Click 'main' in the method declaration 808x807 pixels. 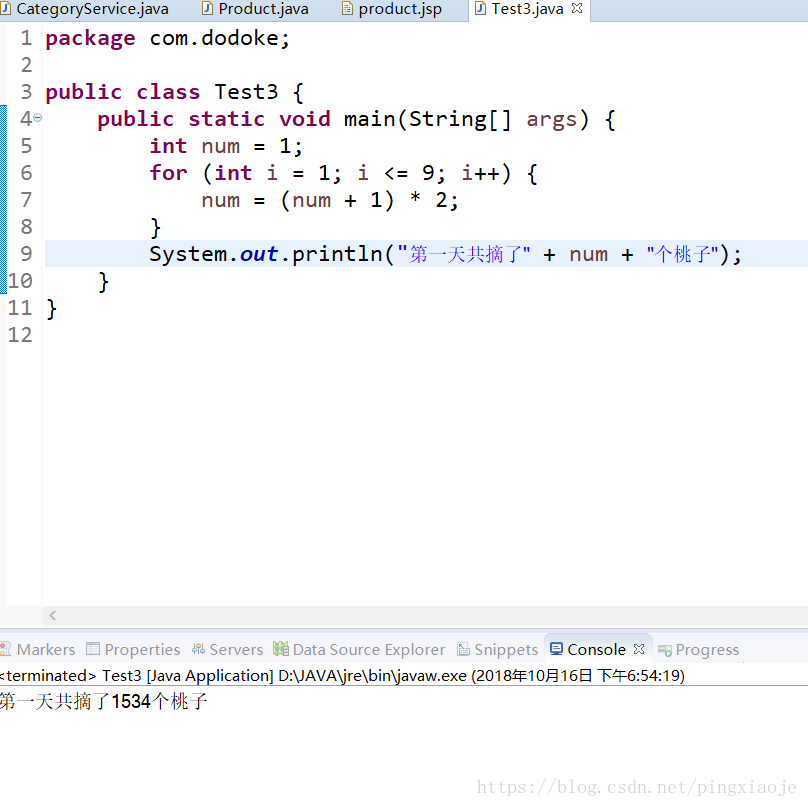click(368, 119)
